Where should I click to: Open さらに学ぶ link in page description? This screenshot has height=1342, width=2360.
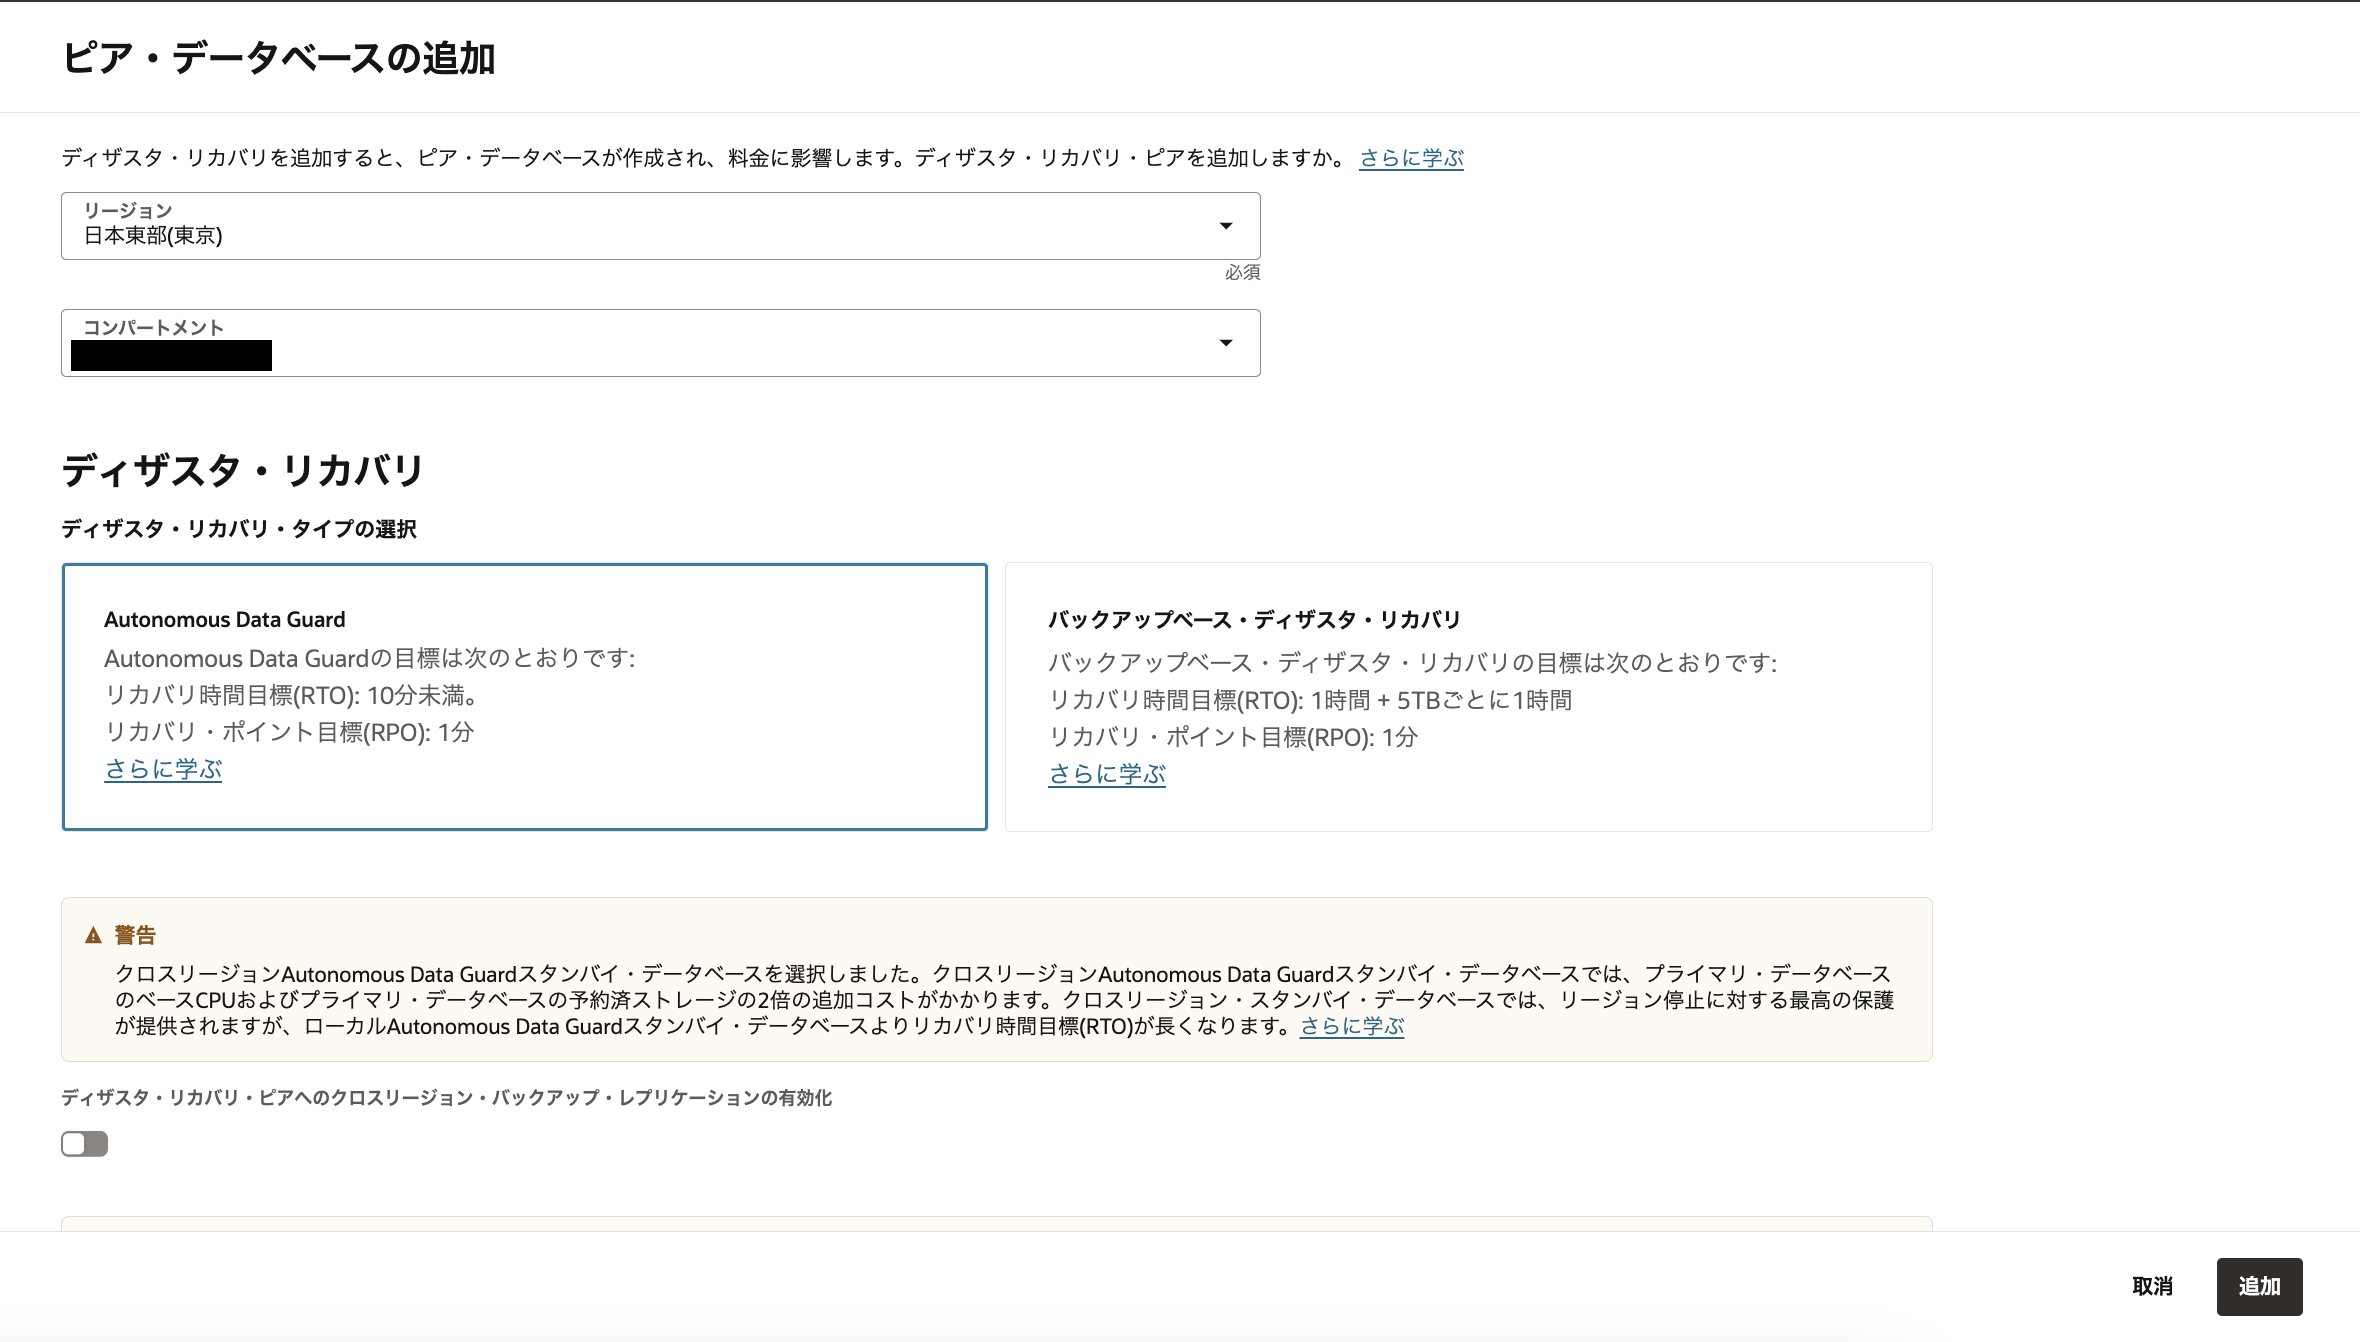click(1410, 157)
